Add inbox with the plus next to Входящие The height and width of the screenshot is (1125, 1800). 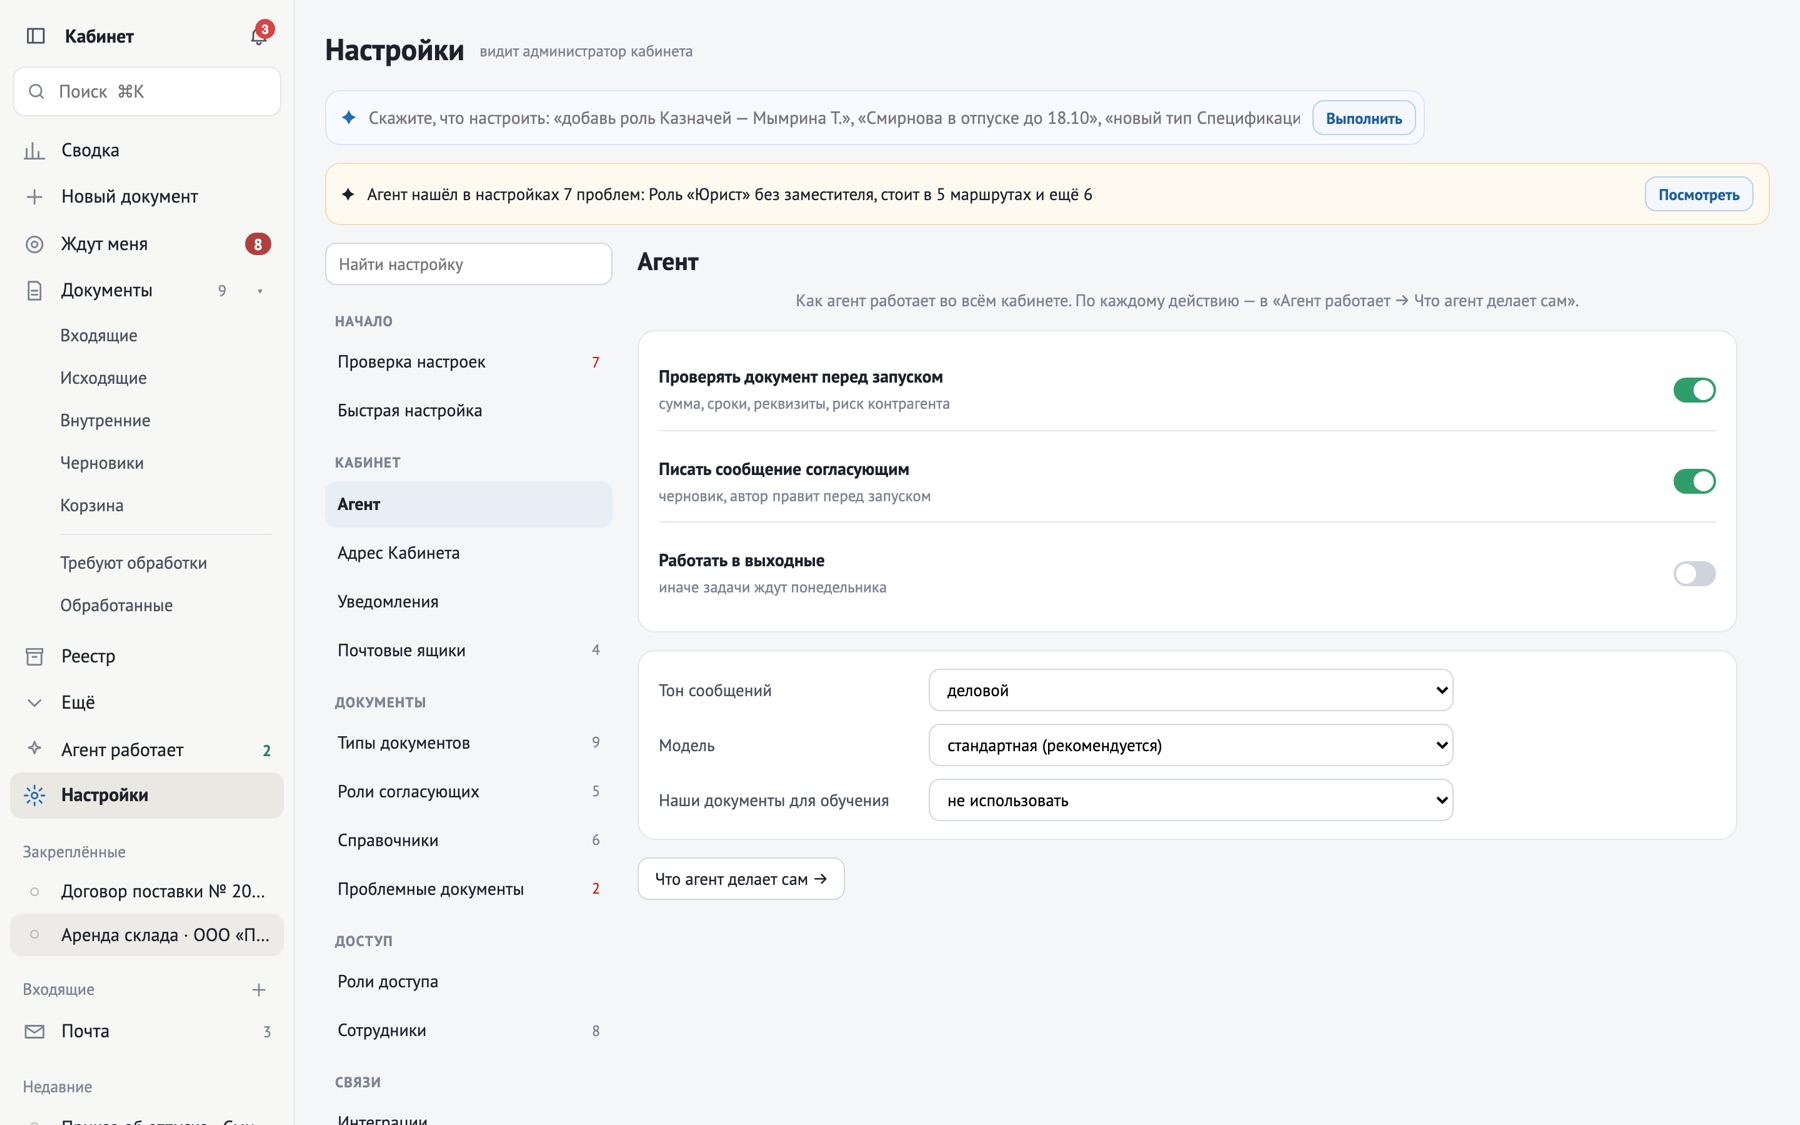(259, 990)
